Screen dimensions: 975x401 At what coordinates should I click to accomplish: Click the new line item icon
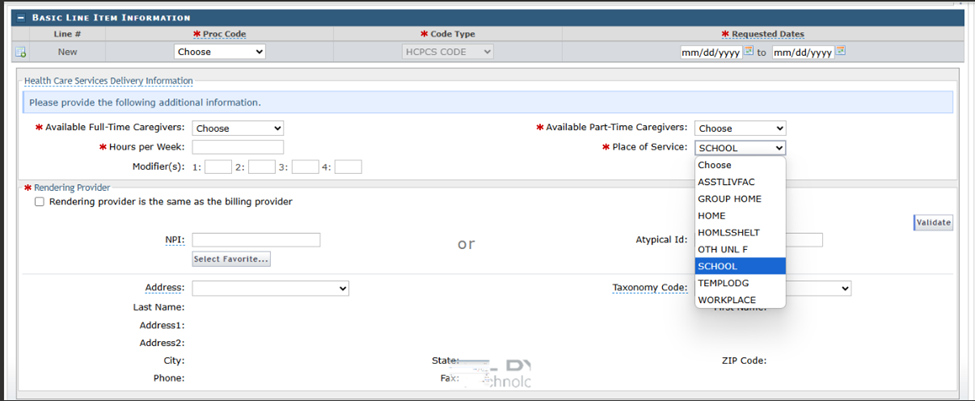[20, 52]
